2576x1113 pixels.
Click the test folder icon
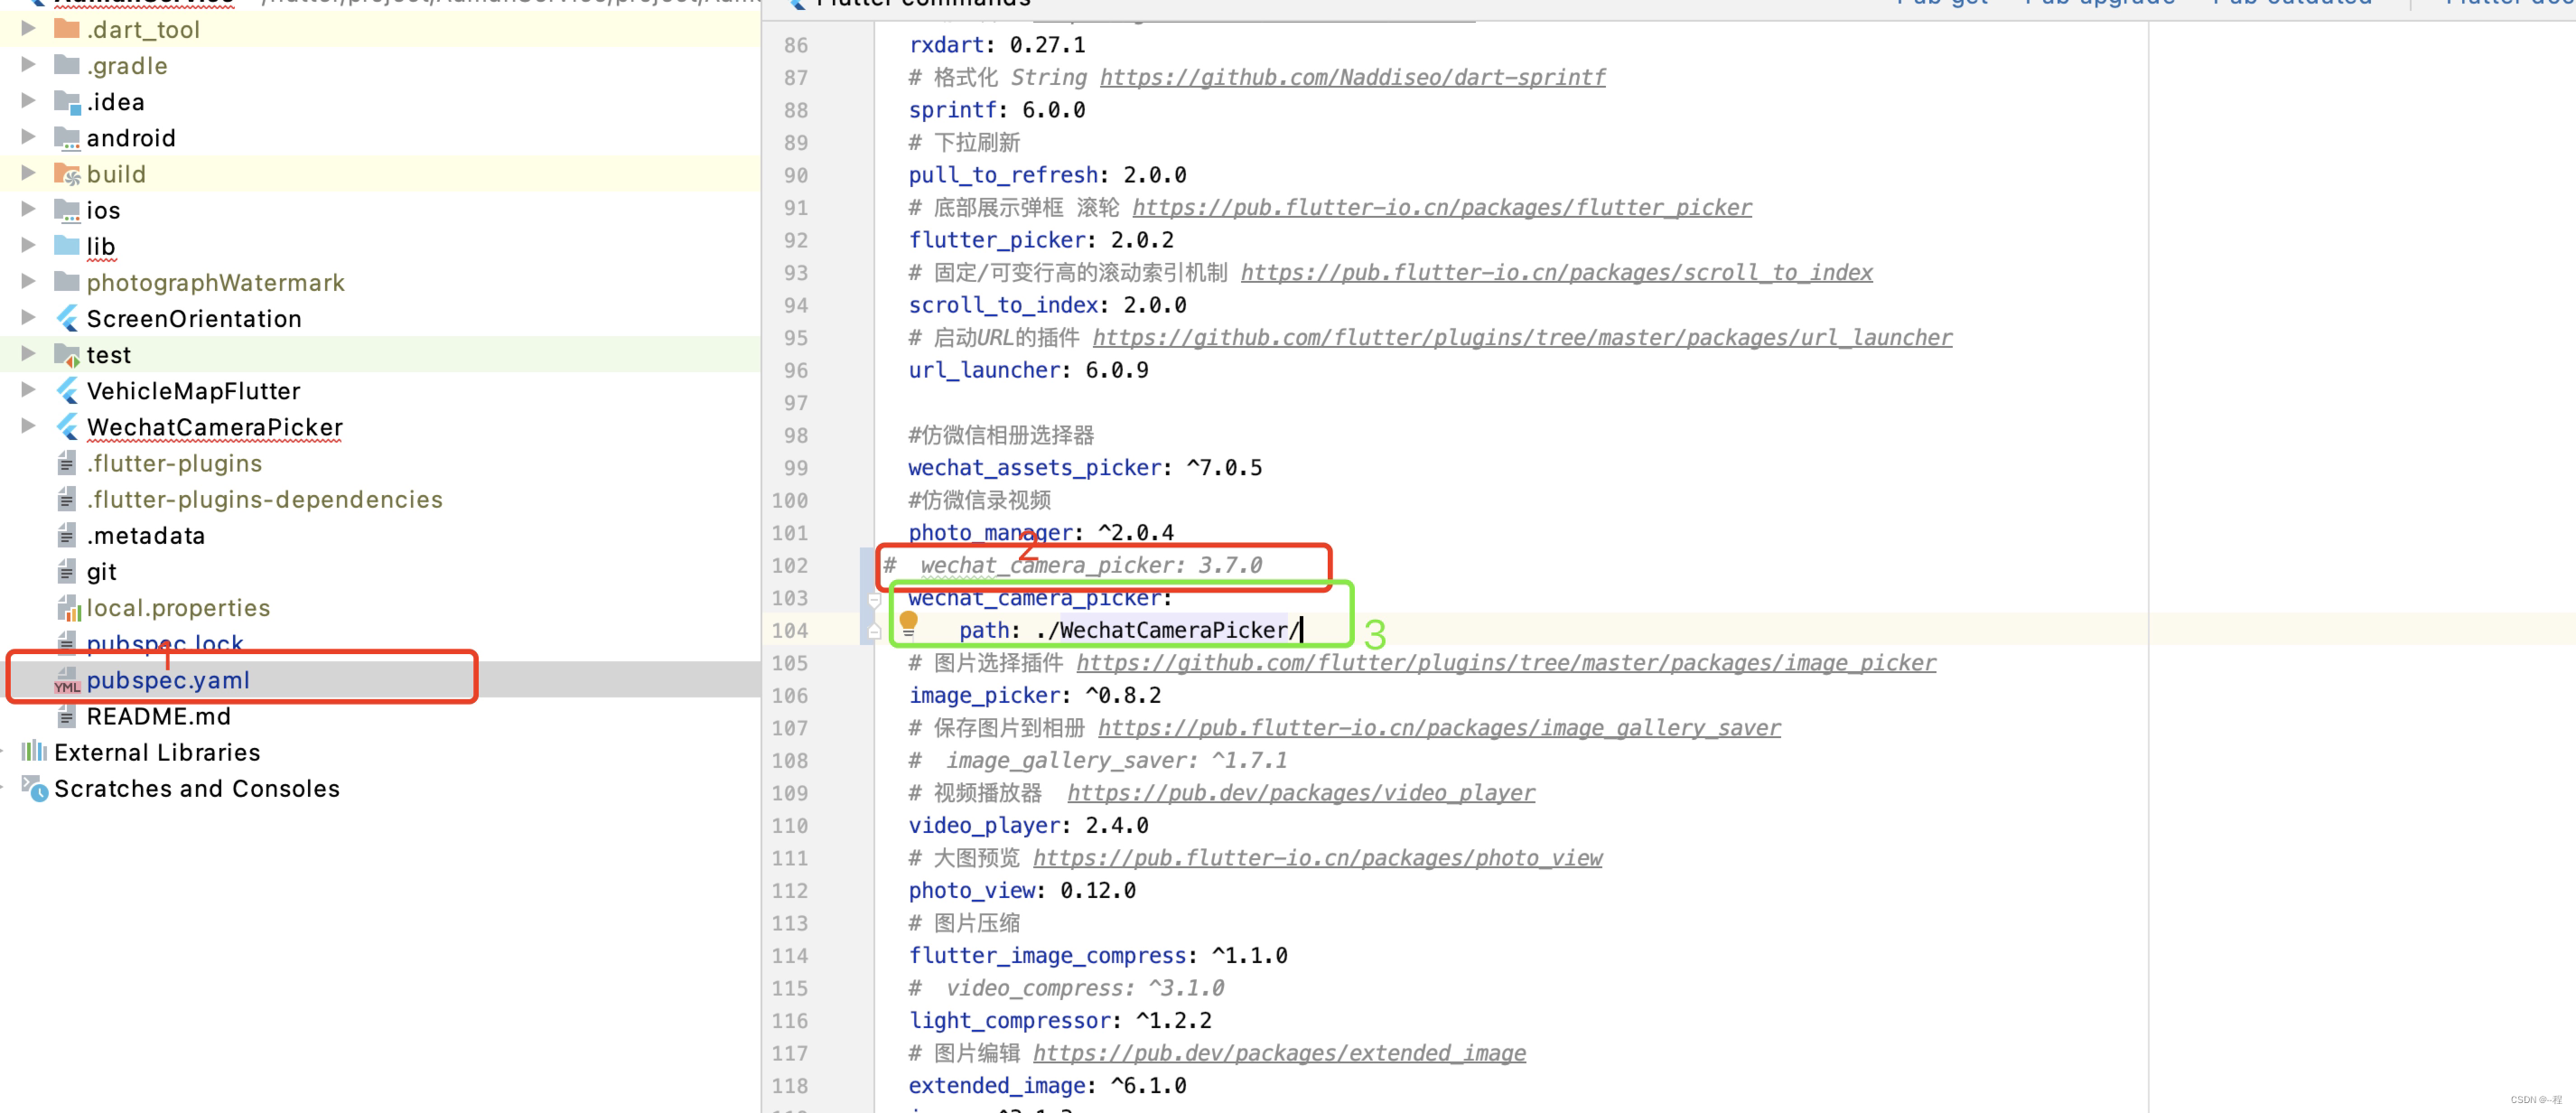coord(66,354)
